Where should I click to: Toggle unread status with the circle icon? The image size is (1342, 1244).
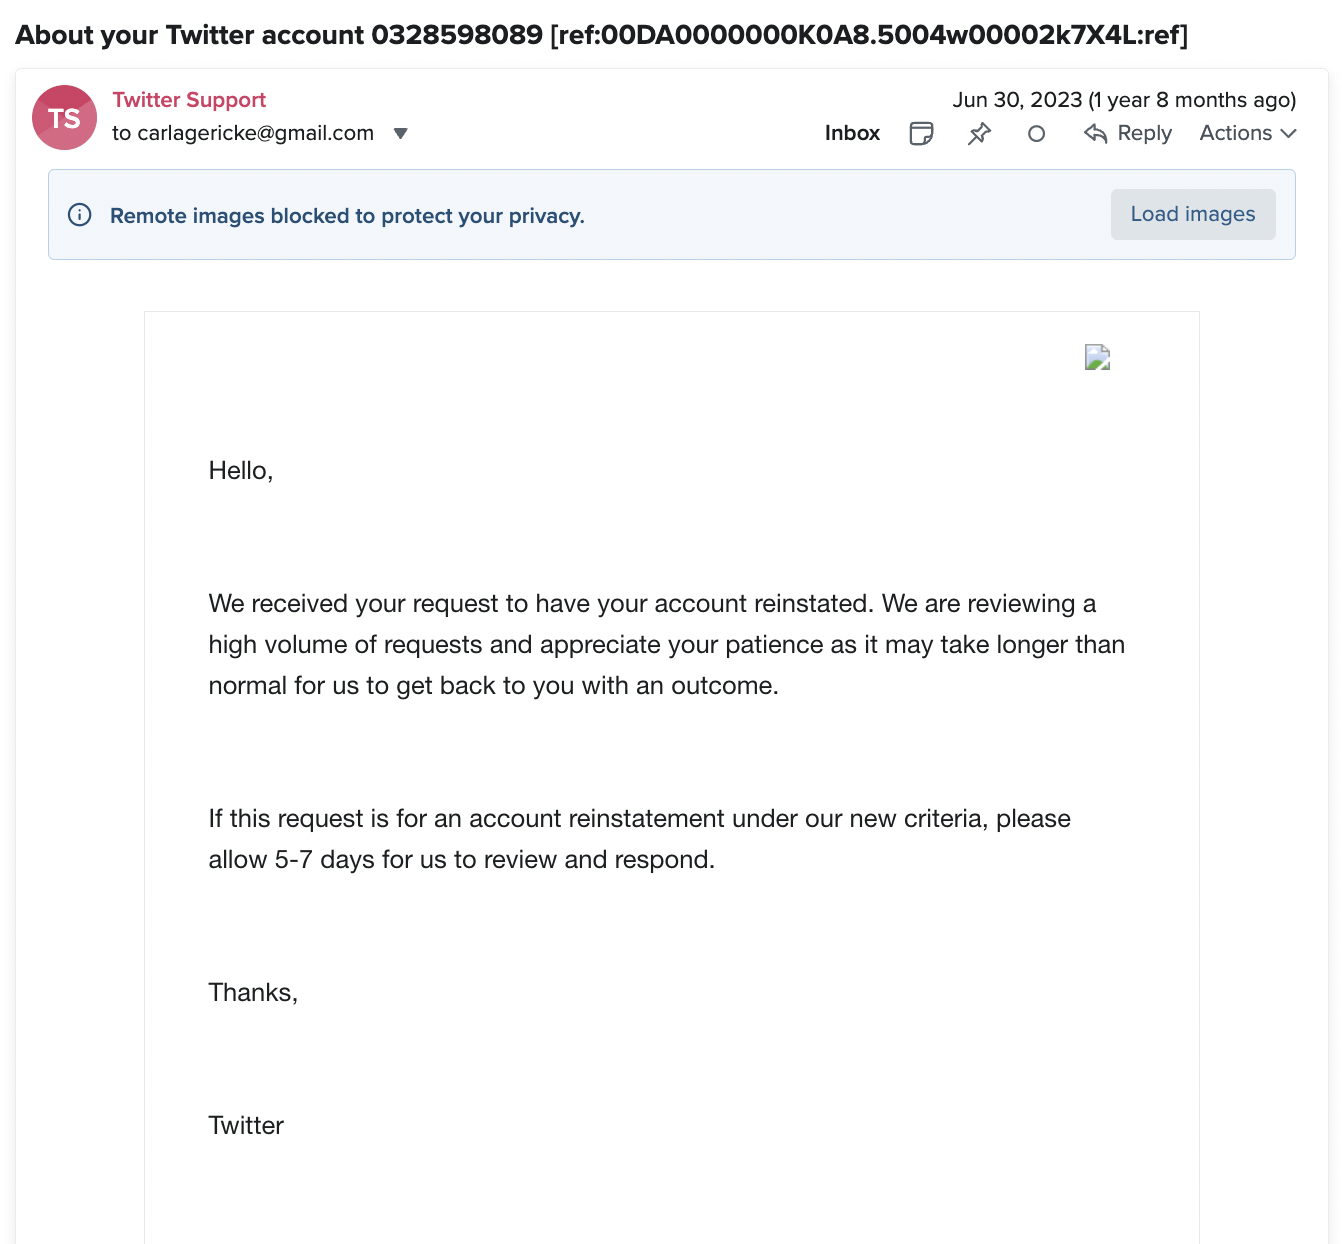point(1036,133)
